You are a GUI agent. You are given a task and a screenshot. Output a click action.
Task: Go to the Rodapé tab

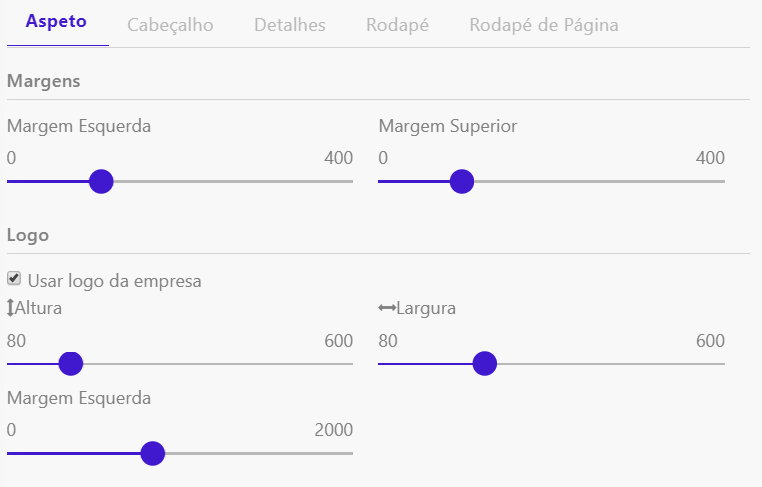click(397, 25)
